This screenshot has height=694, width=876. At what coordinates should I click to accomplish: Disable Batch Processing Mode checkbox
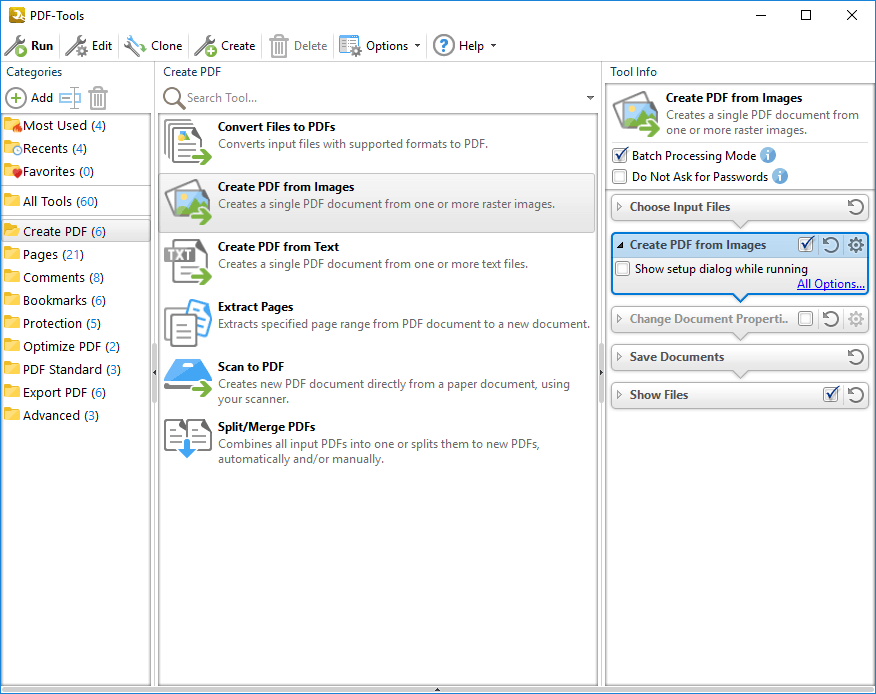coord(620,156)
